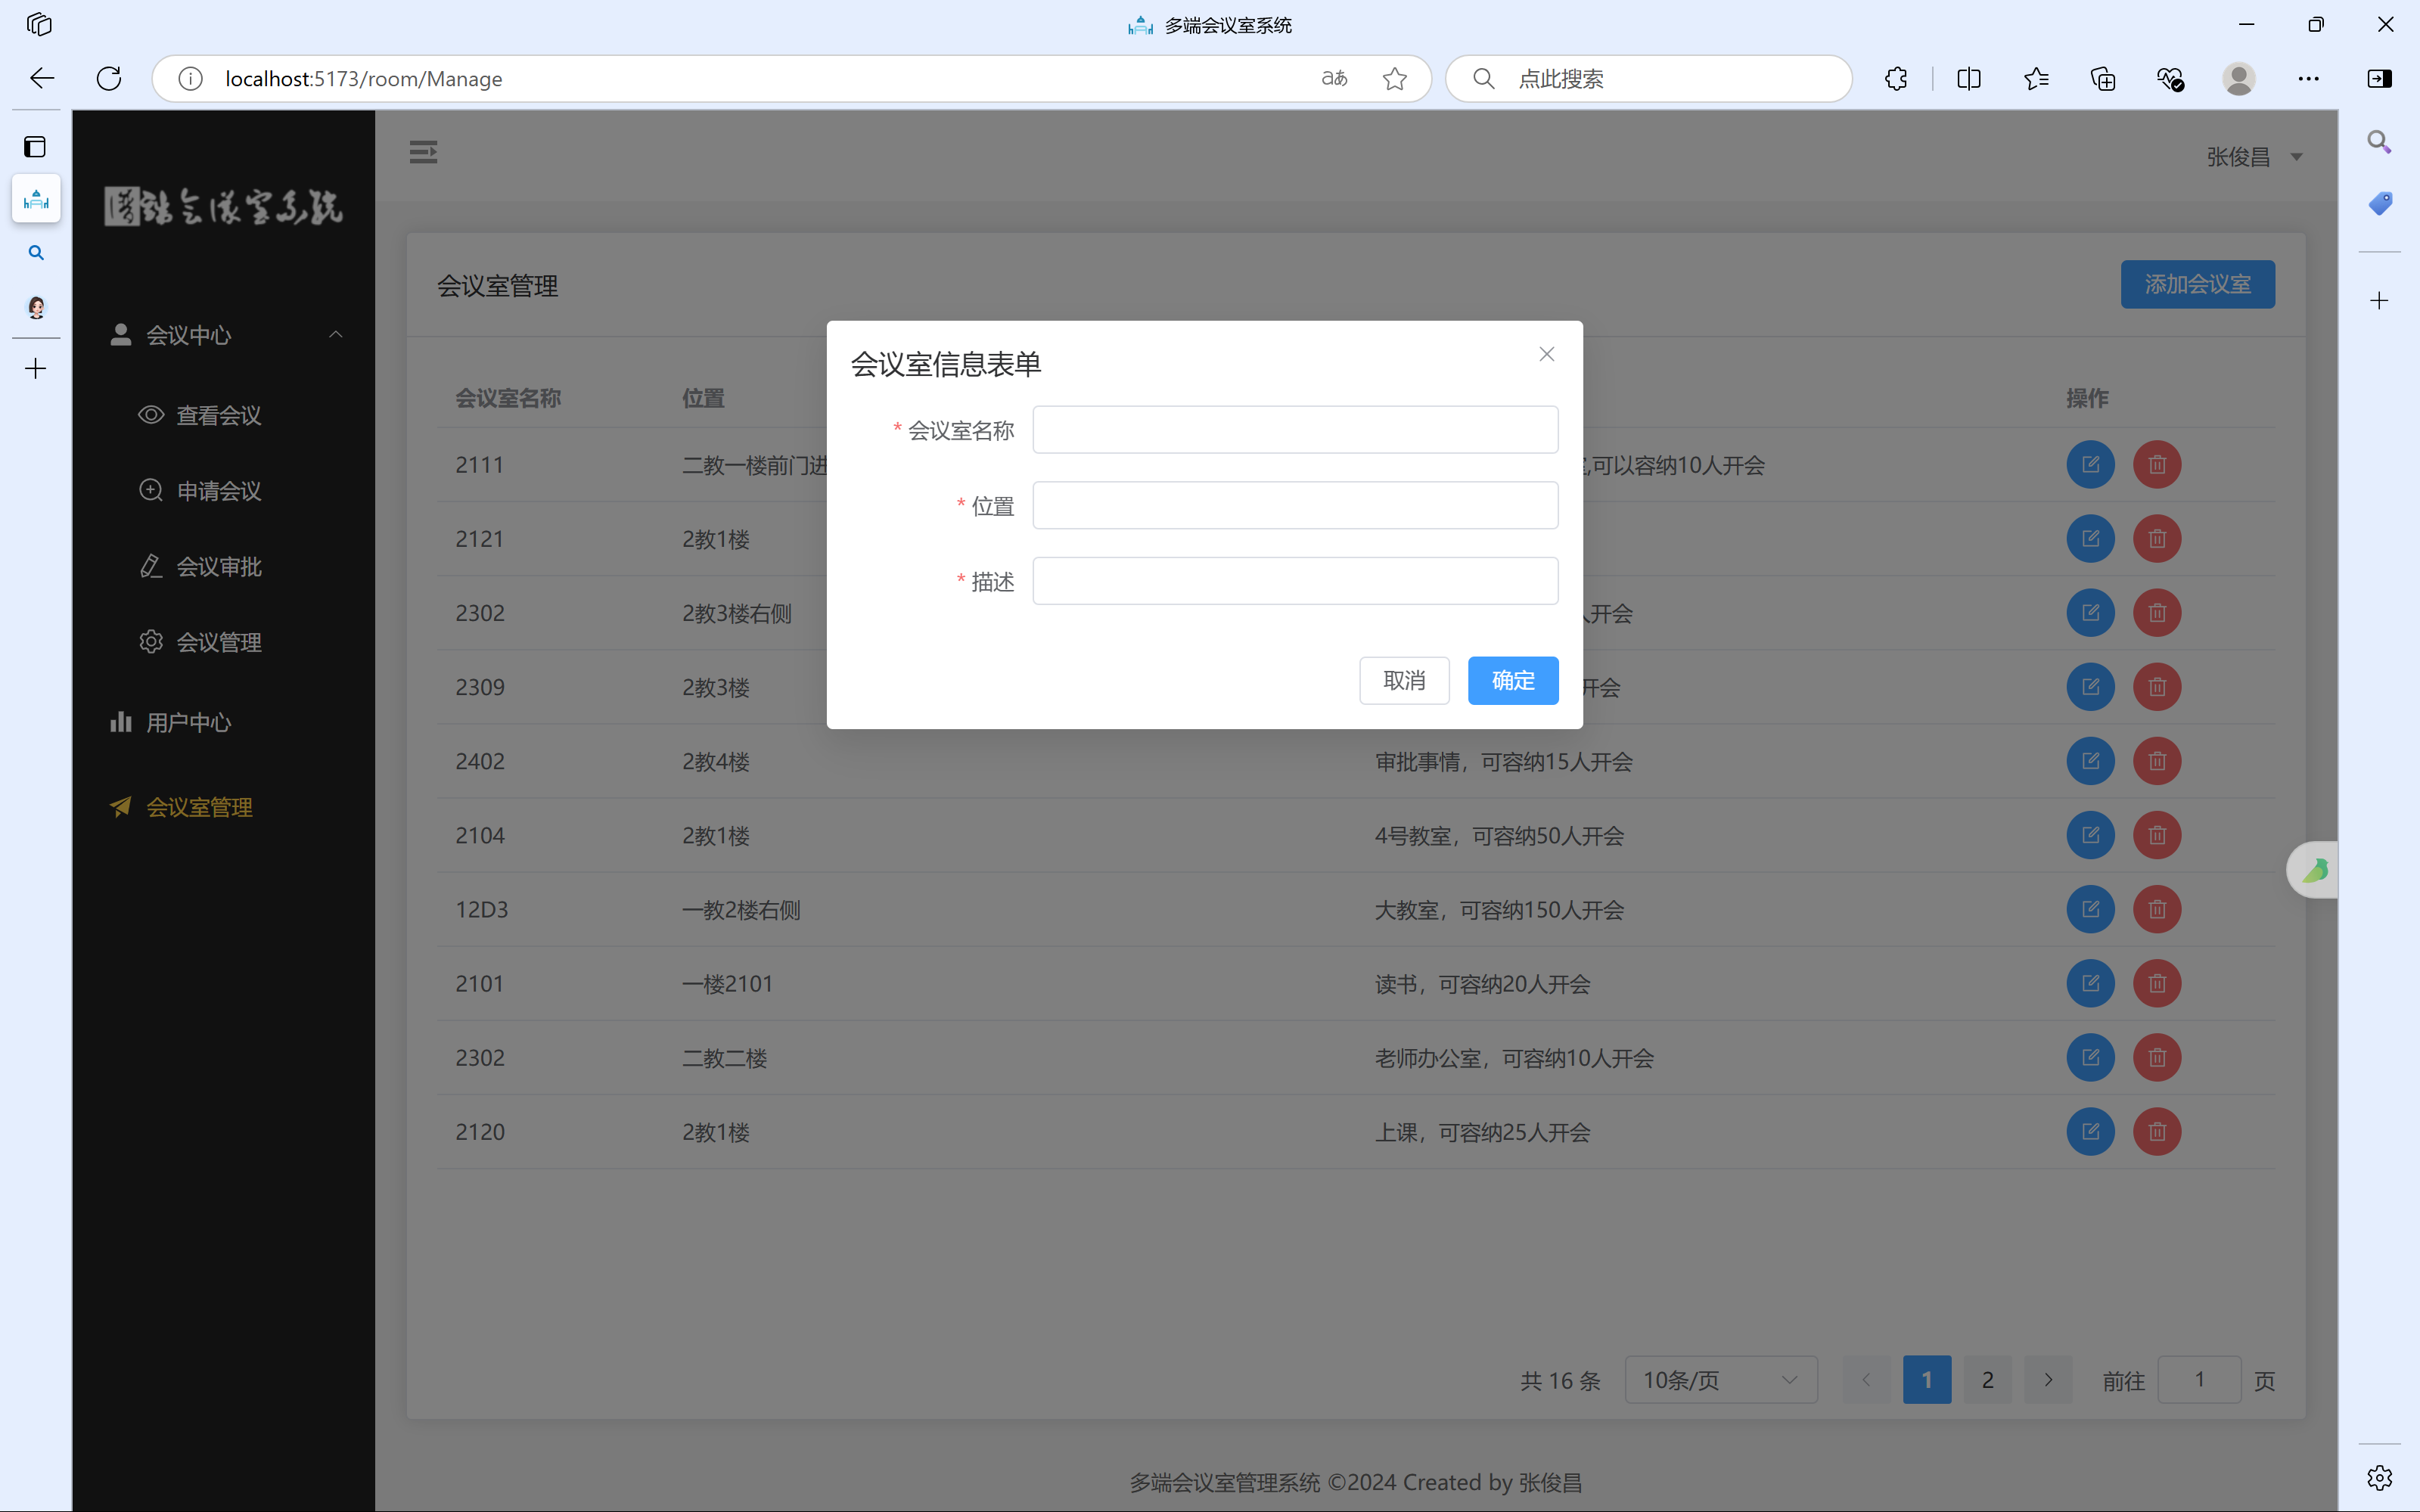Click the browser refresh button
Viewport: 2420px width, 1512px height.
109,78
